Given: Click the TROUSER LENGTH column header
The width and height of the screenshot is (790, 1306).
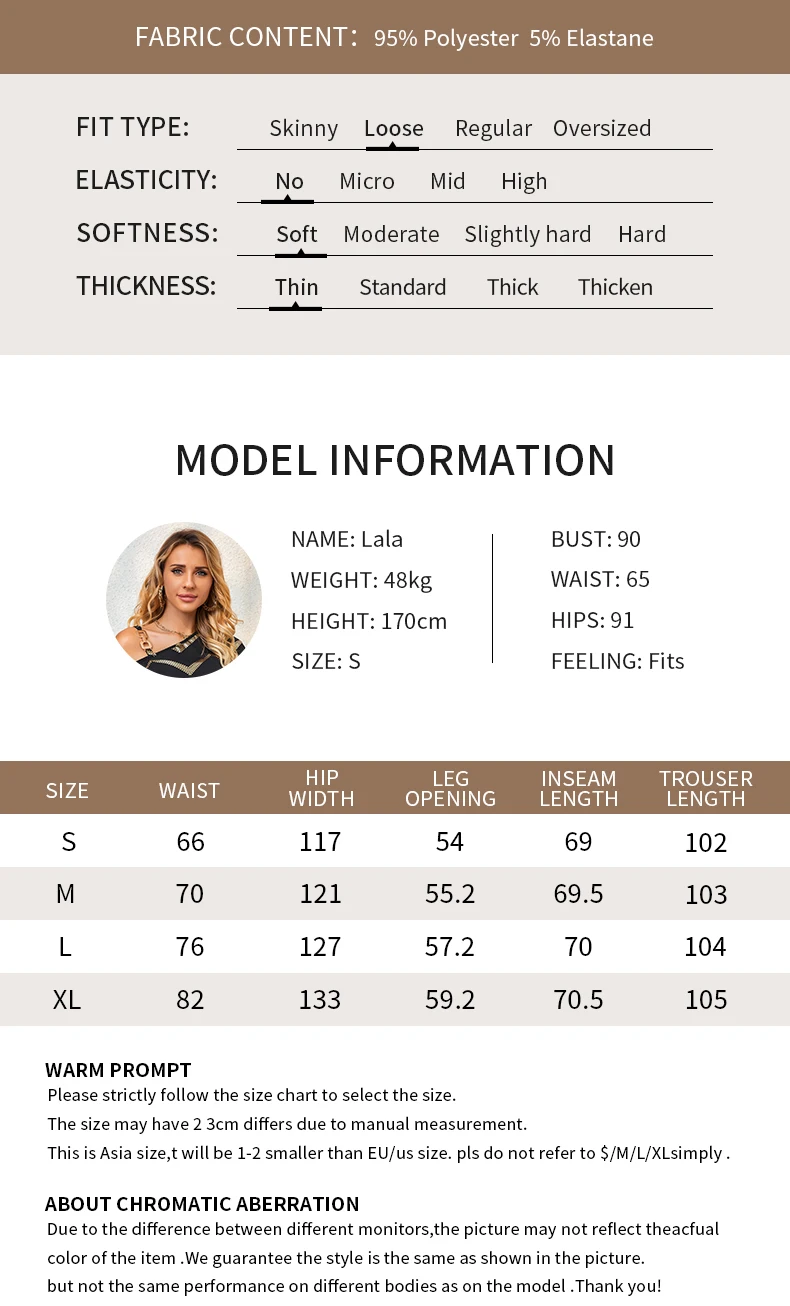Looking at the screenshot, I should 706,788.
